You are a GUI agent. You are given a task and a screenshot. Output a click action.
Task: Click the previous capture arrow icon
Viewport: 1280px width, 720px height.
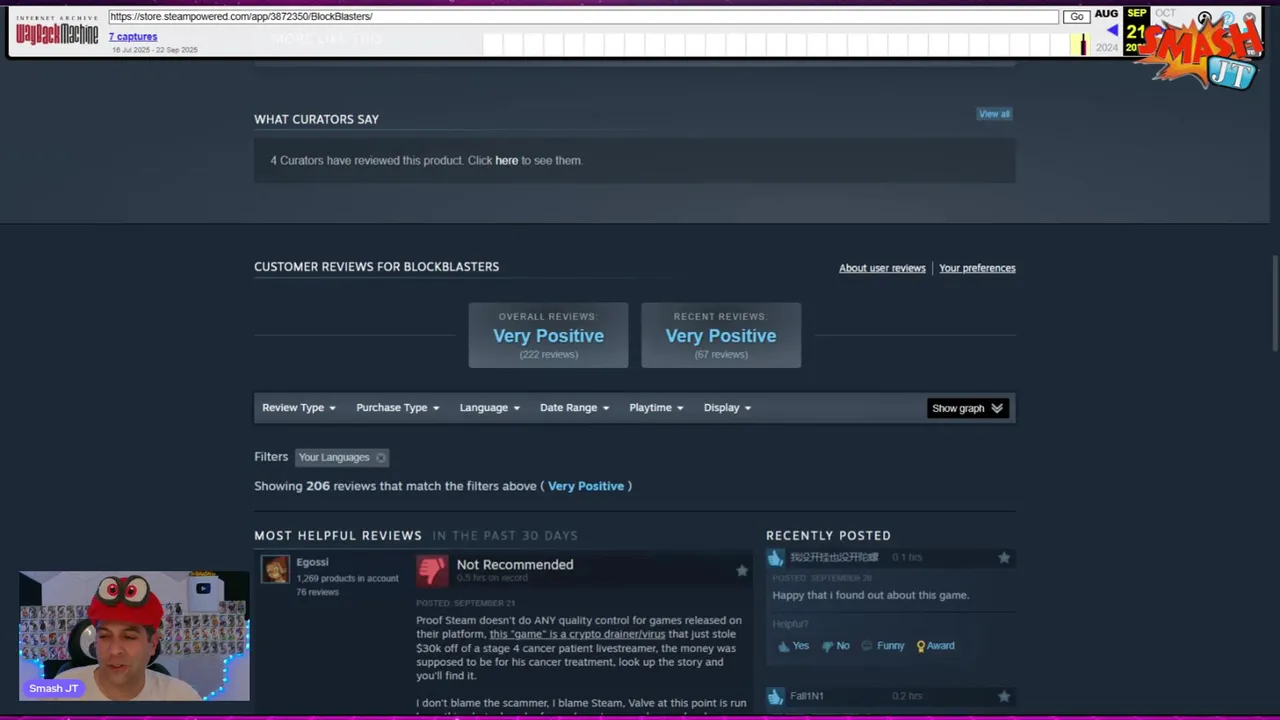1112,31
